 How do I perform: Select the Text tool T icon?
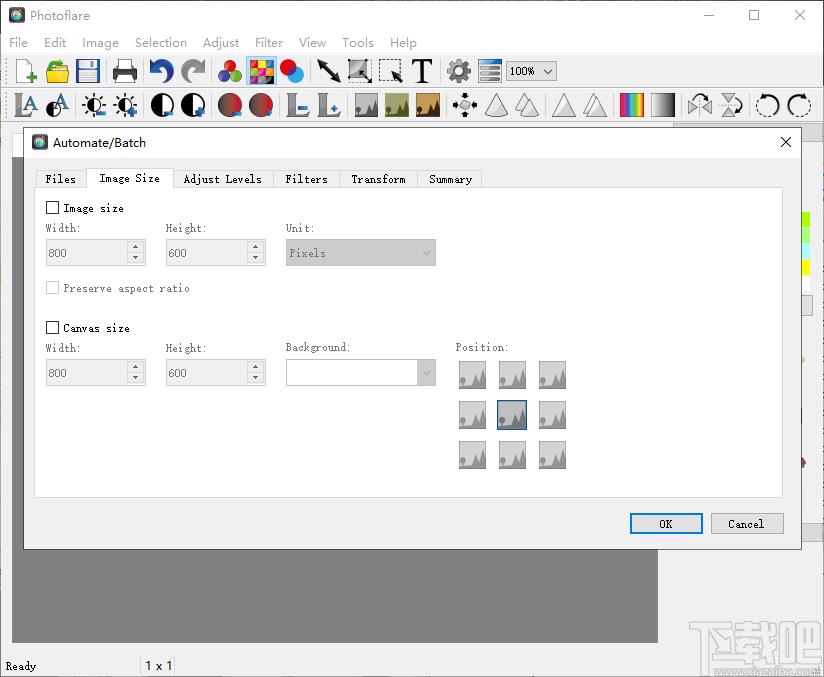tap(422, 71)
